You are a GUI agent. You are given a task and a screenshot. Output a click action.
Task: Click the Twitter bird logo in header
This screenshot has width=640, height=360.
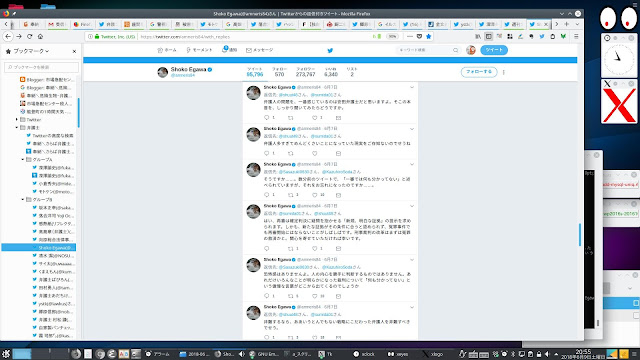(330, 50)
